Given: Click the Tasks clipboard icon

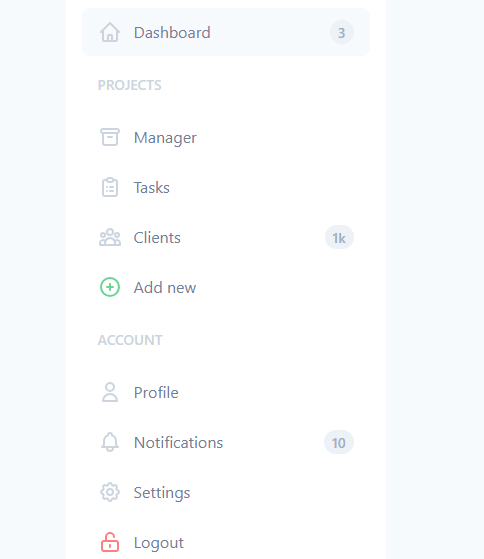Looking at the screenshot, I should pos(110,187).
